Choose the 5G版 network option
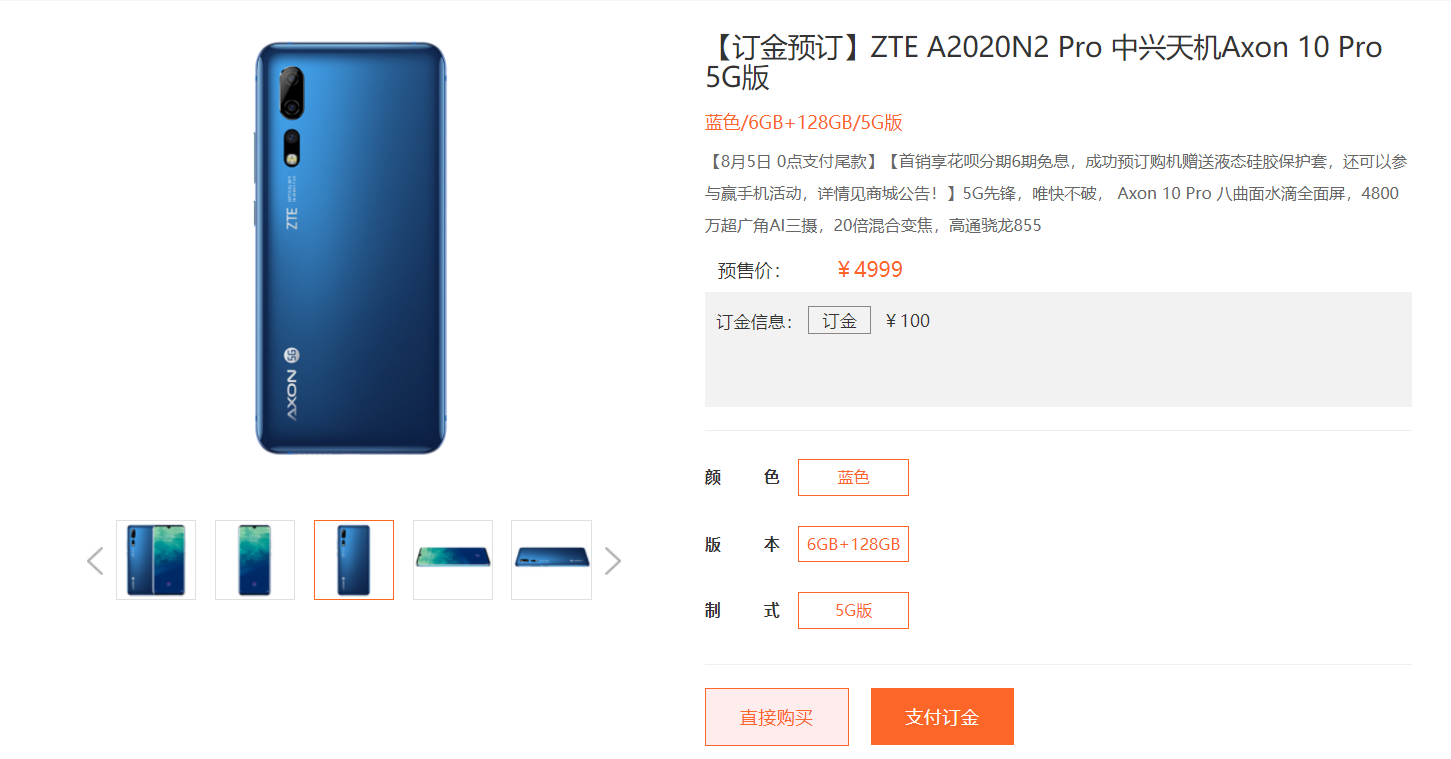 pyautogui.click(x=853, y=610)
